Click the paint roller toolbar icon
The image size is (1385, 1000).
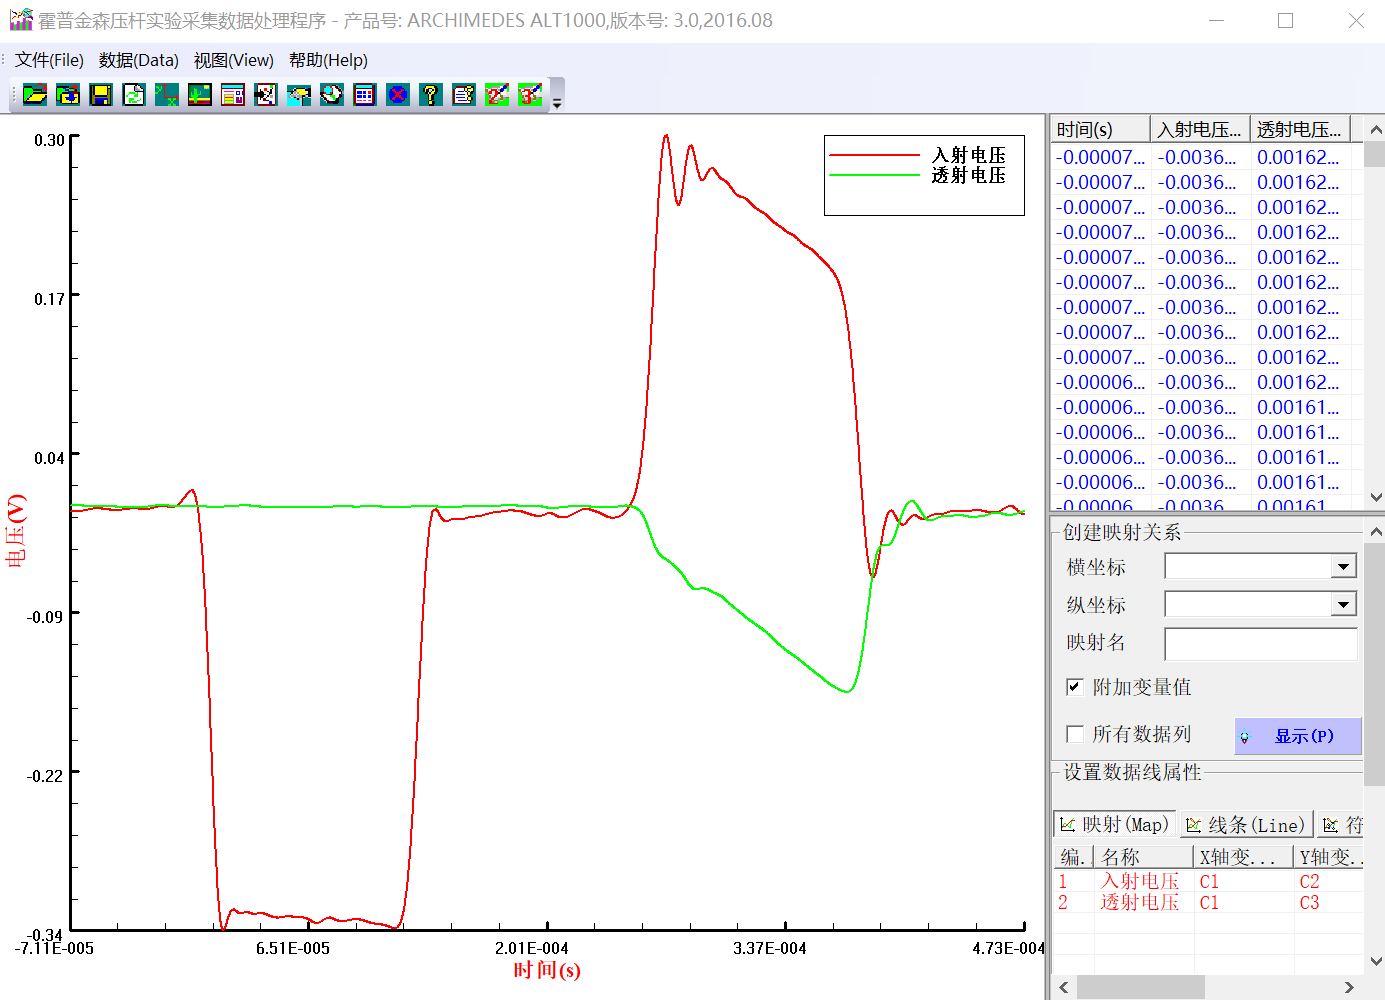[x=299, y=95]
